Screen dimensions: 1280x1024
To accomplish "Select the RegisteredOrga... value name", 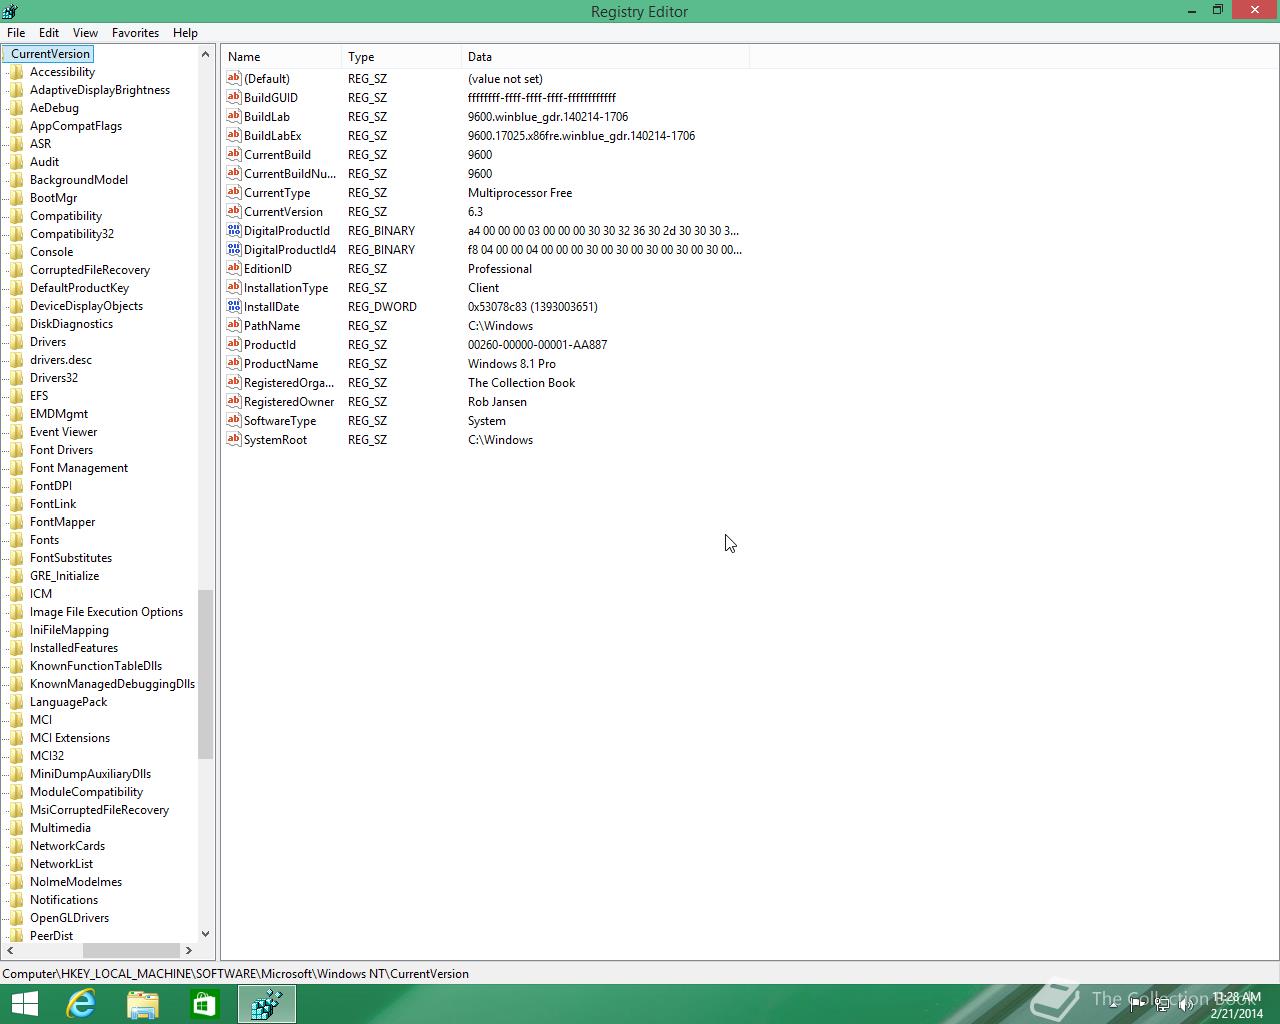I will pyautogui.click(x=289, y=382).
